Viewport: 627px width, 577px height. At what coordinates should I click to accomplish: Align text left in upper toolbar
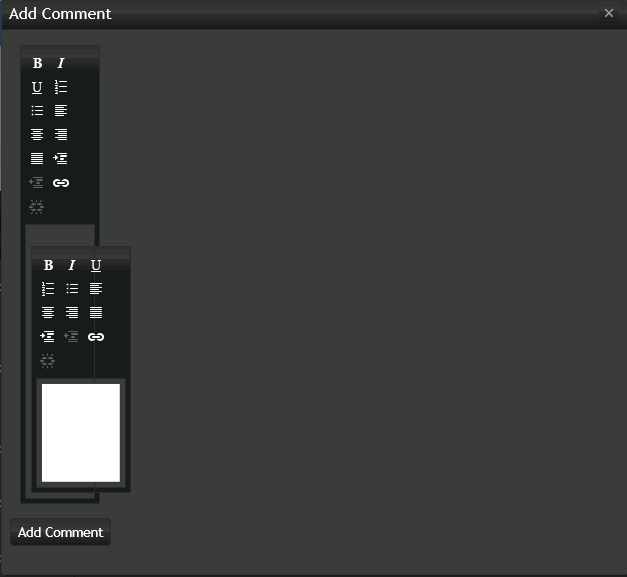pos(61,111)
